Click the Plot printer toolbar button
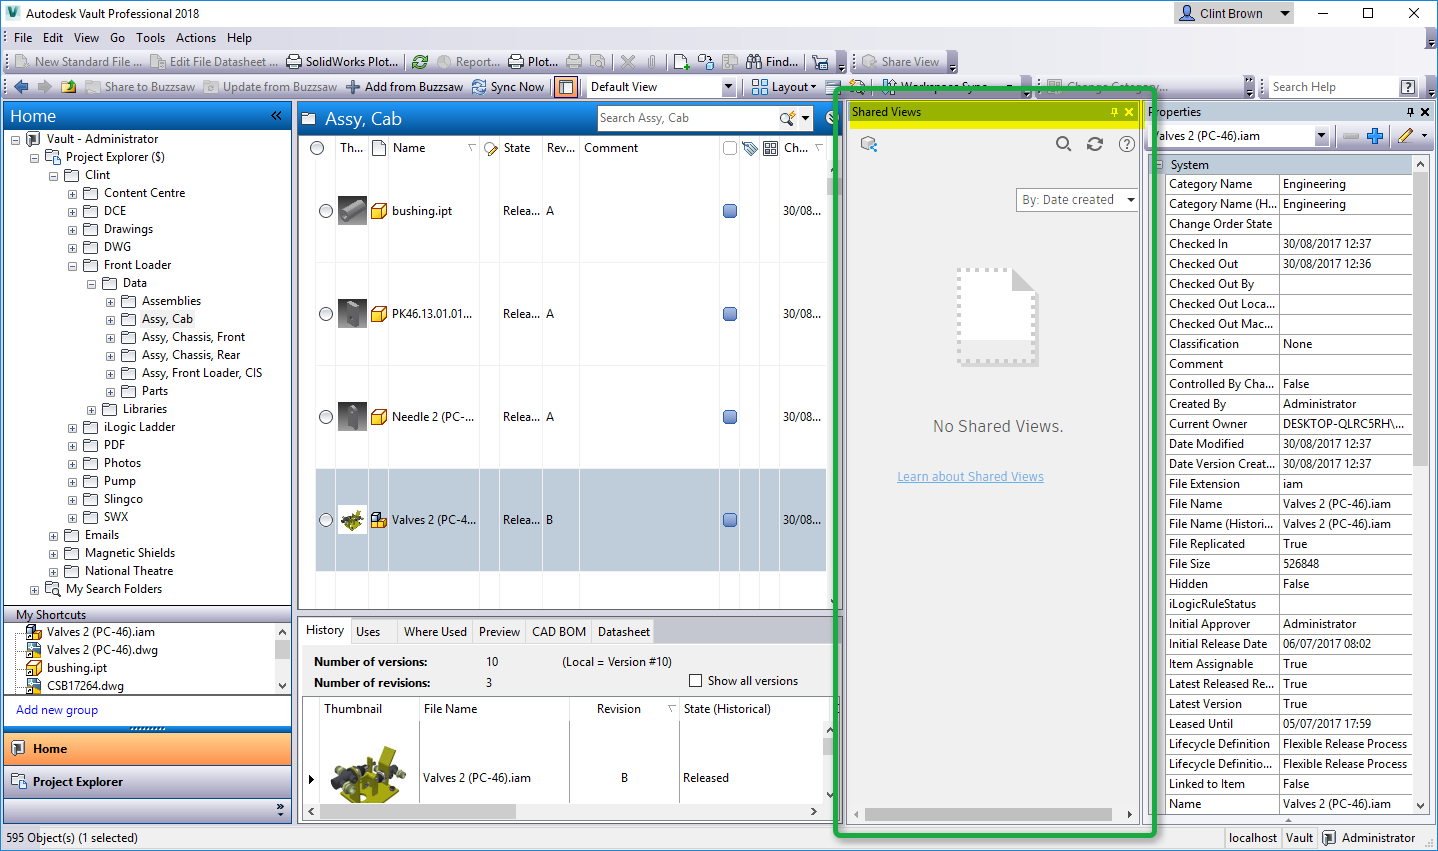The width and height of the screenshot is (1438, 851). [x=533, y=62]
